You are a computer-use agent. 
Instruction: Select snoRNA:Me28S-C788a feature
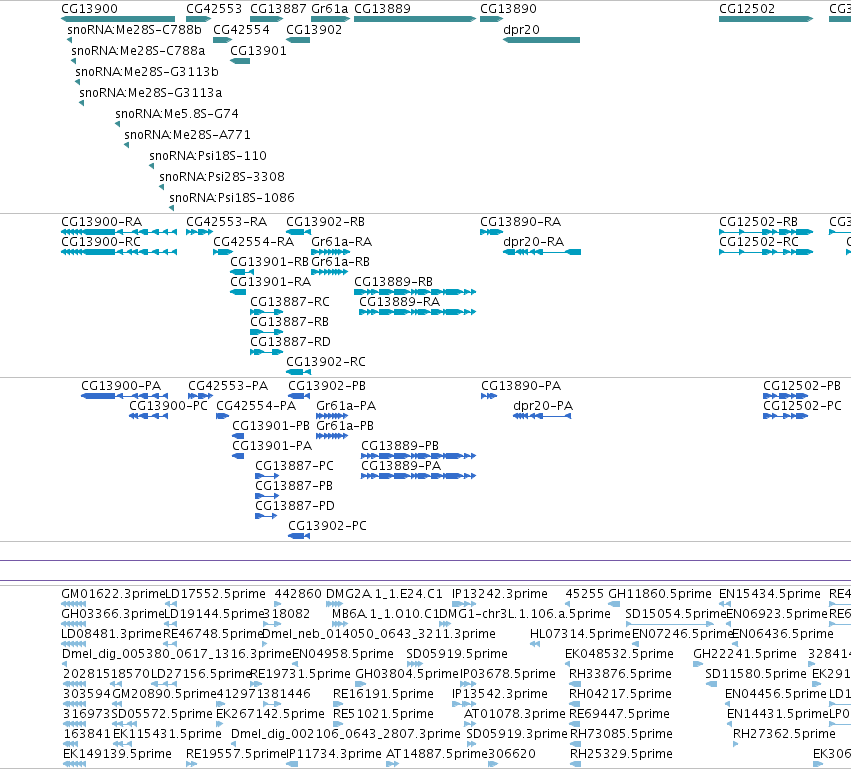[x=73, y=61]
